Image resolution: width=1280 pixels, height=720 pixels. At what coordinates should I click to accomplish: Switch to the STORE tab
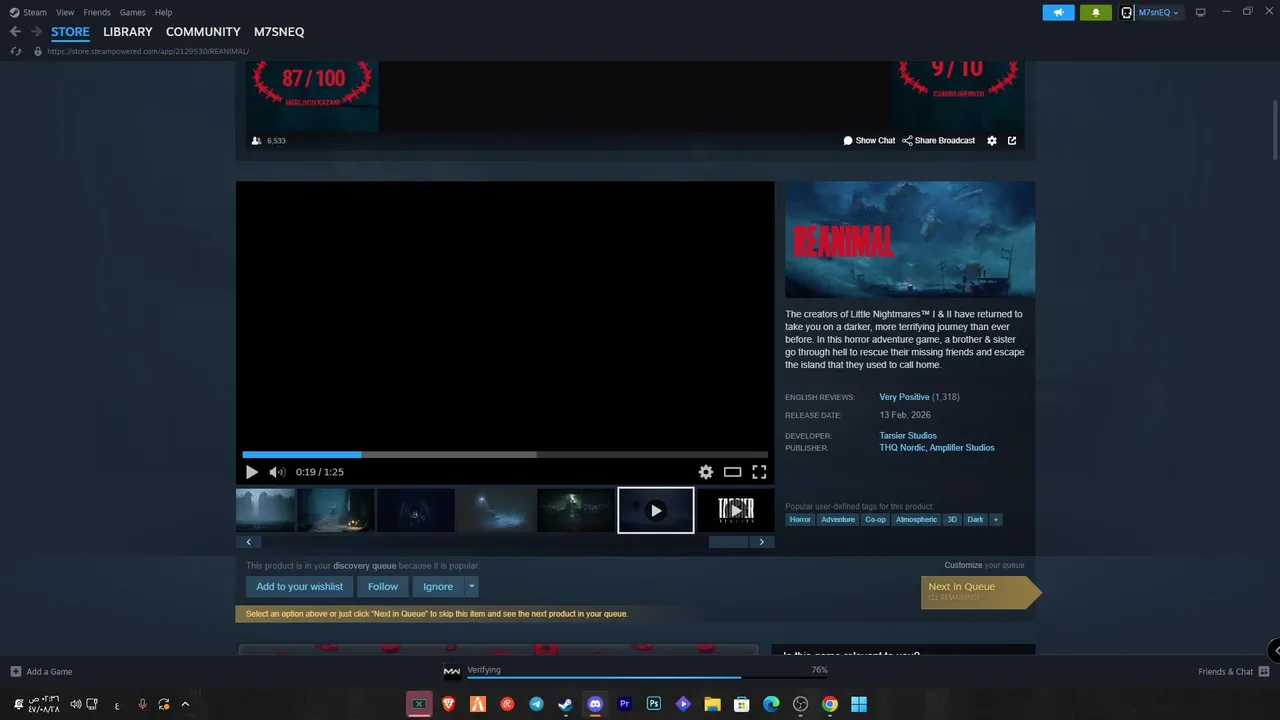pyautogui.click(x=70, y=32)
